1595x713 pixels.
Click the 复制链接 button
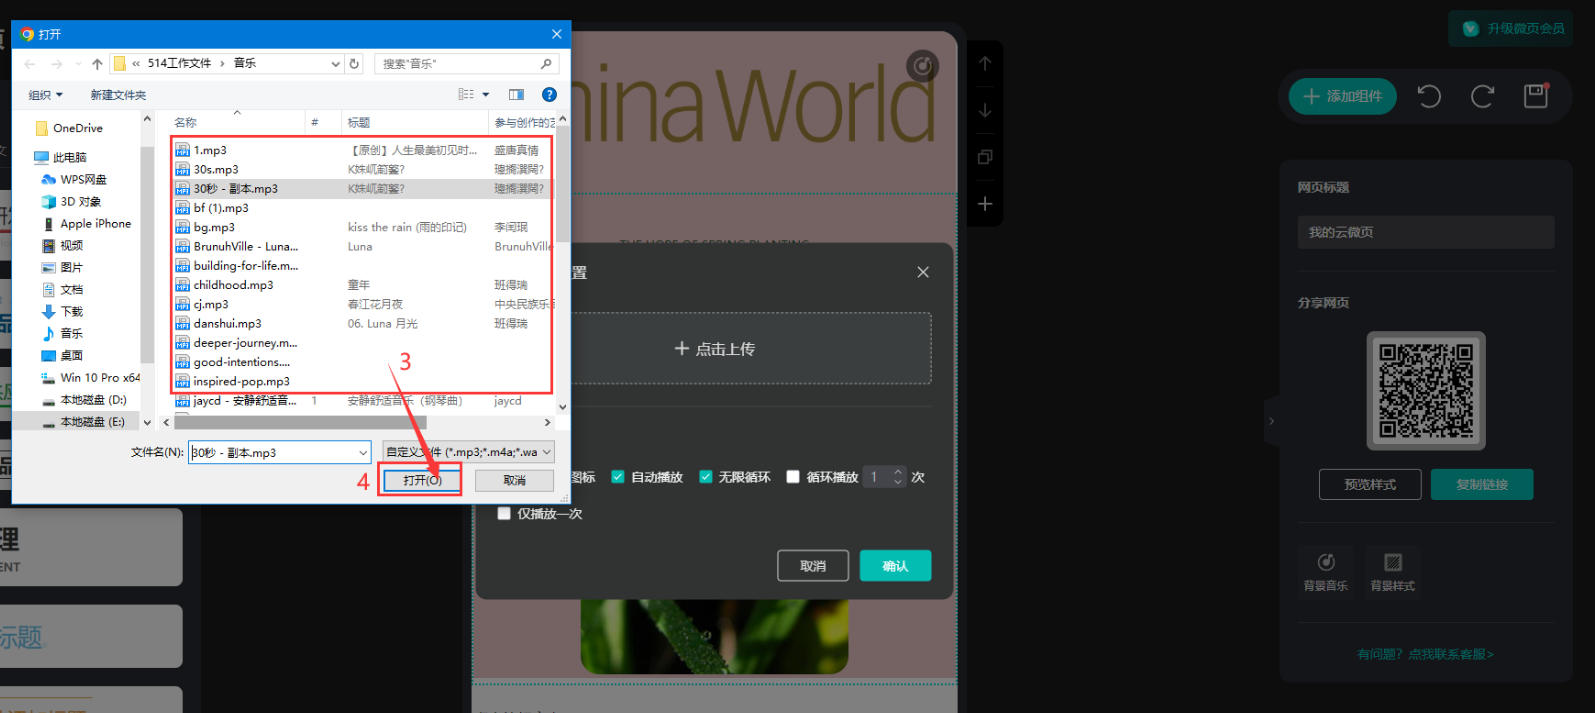(1481, 484)
